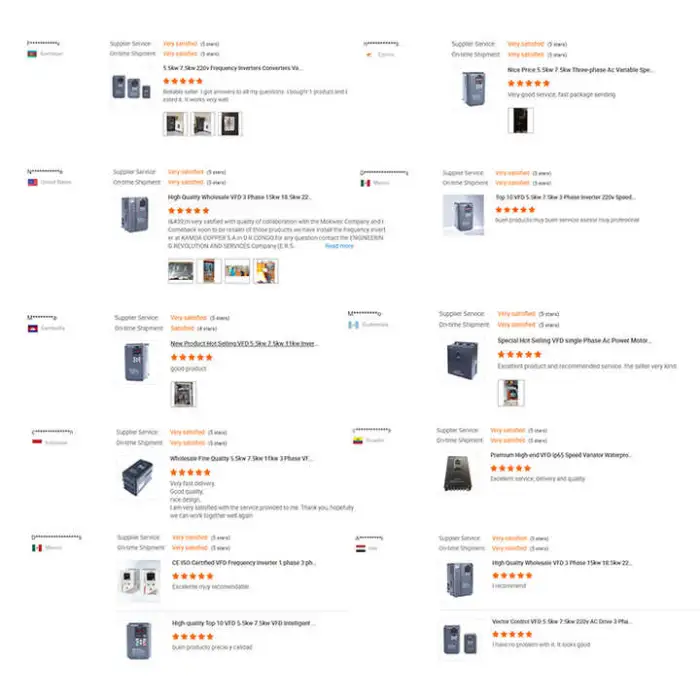Open the New Product Hot Selling VFD link

244,343
